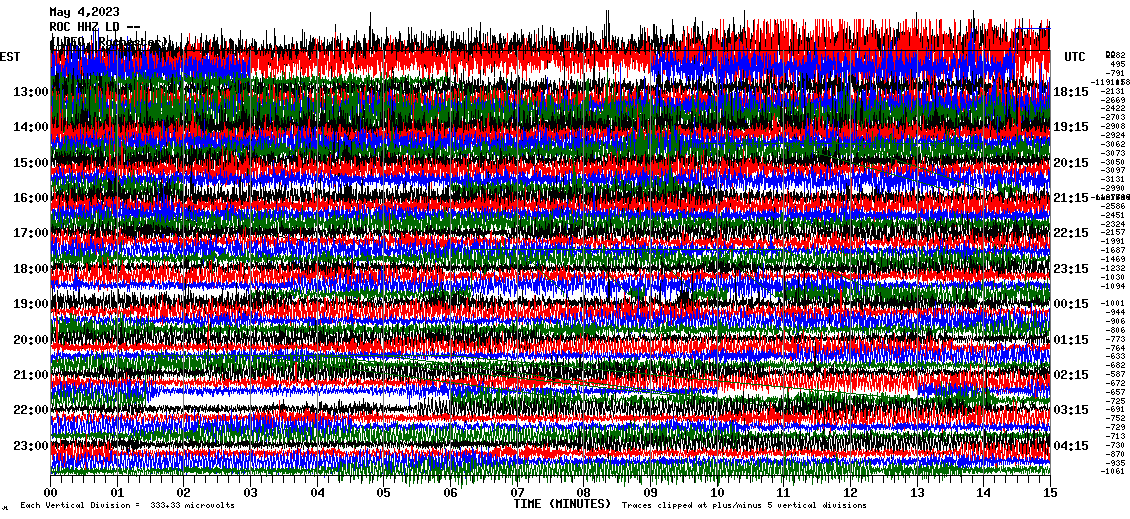
Task: Click the traces clipped footnote text
Action: [x=743, y=506]
